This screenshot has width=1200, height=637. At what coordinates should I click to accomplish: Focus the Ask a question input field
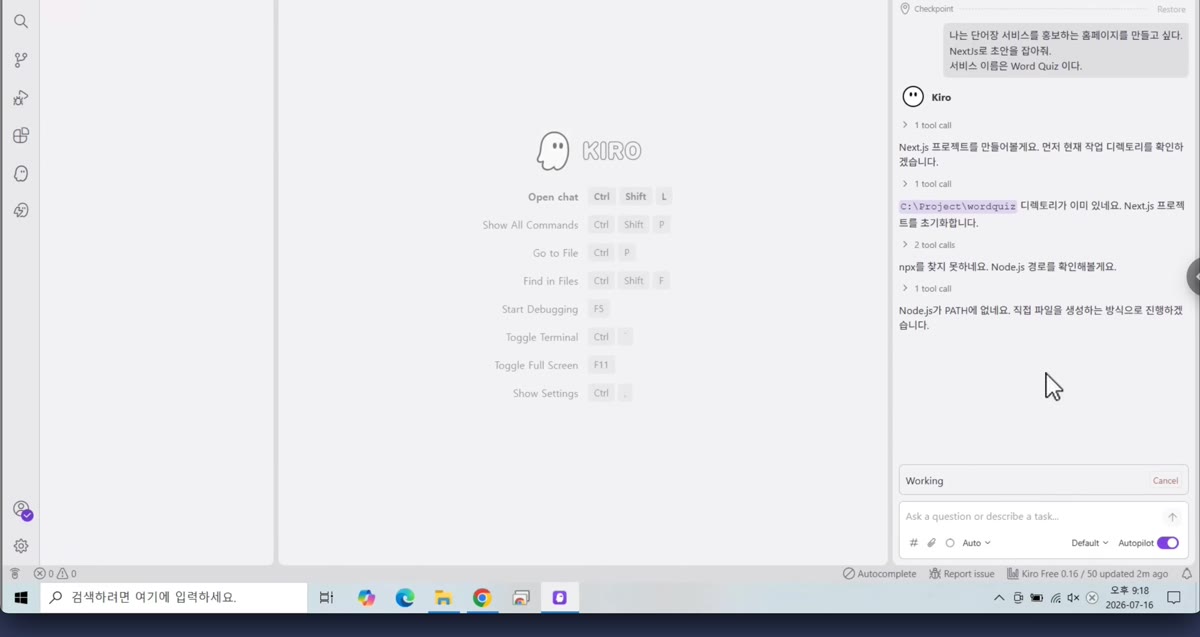[x=1030, y=517]
